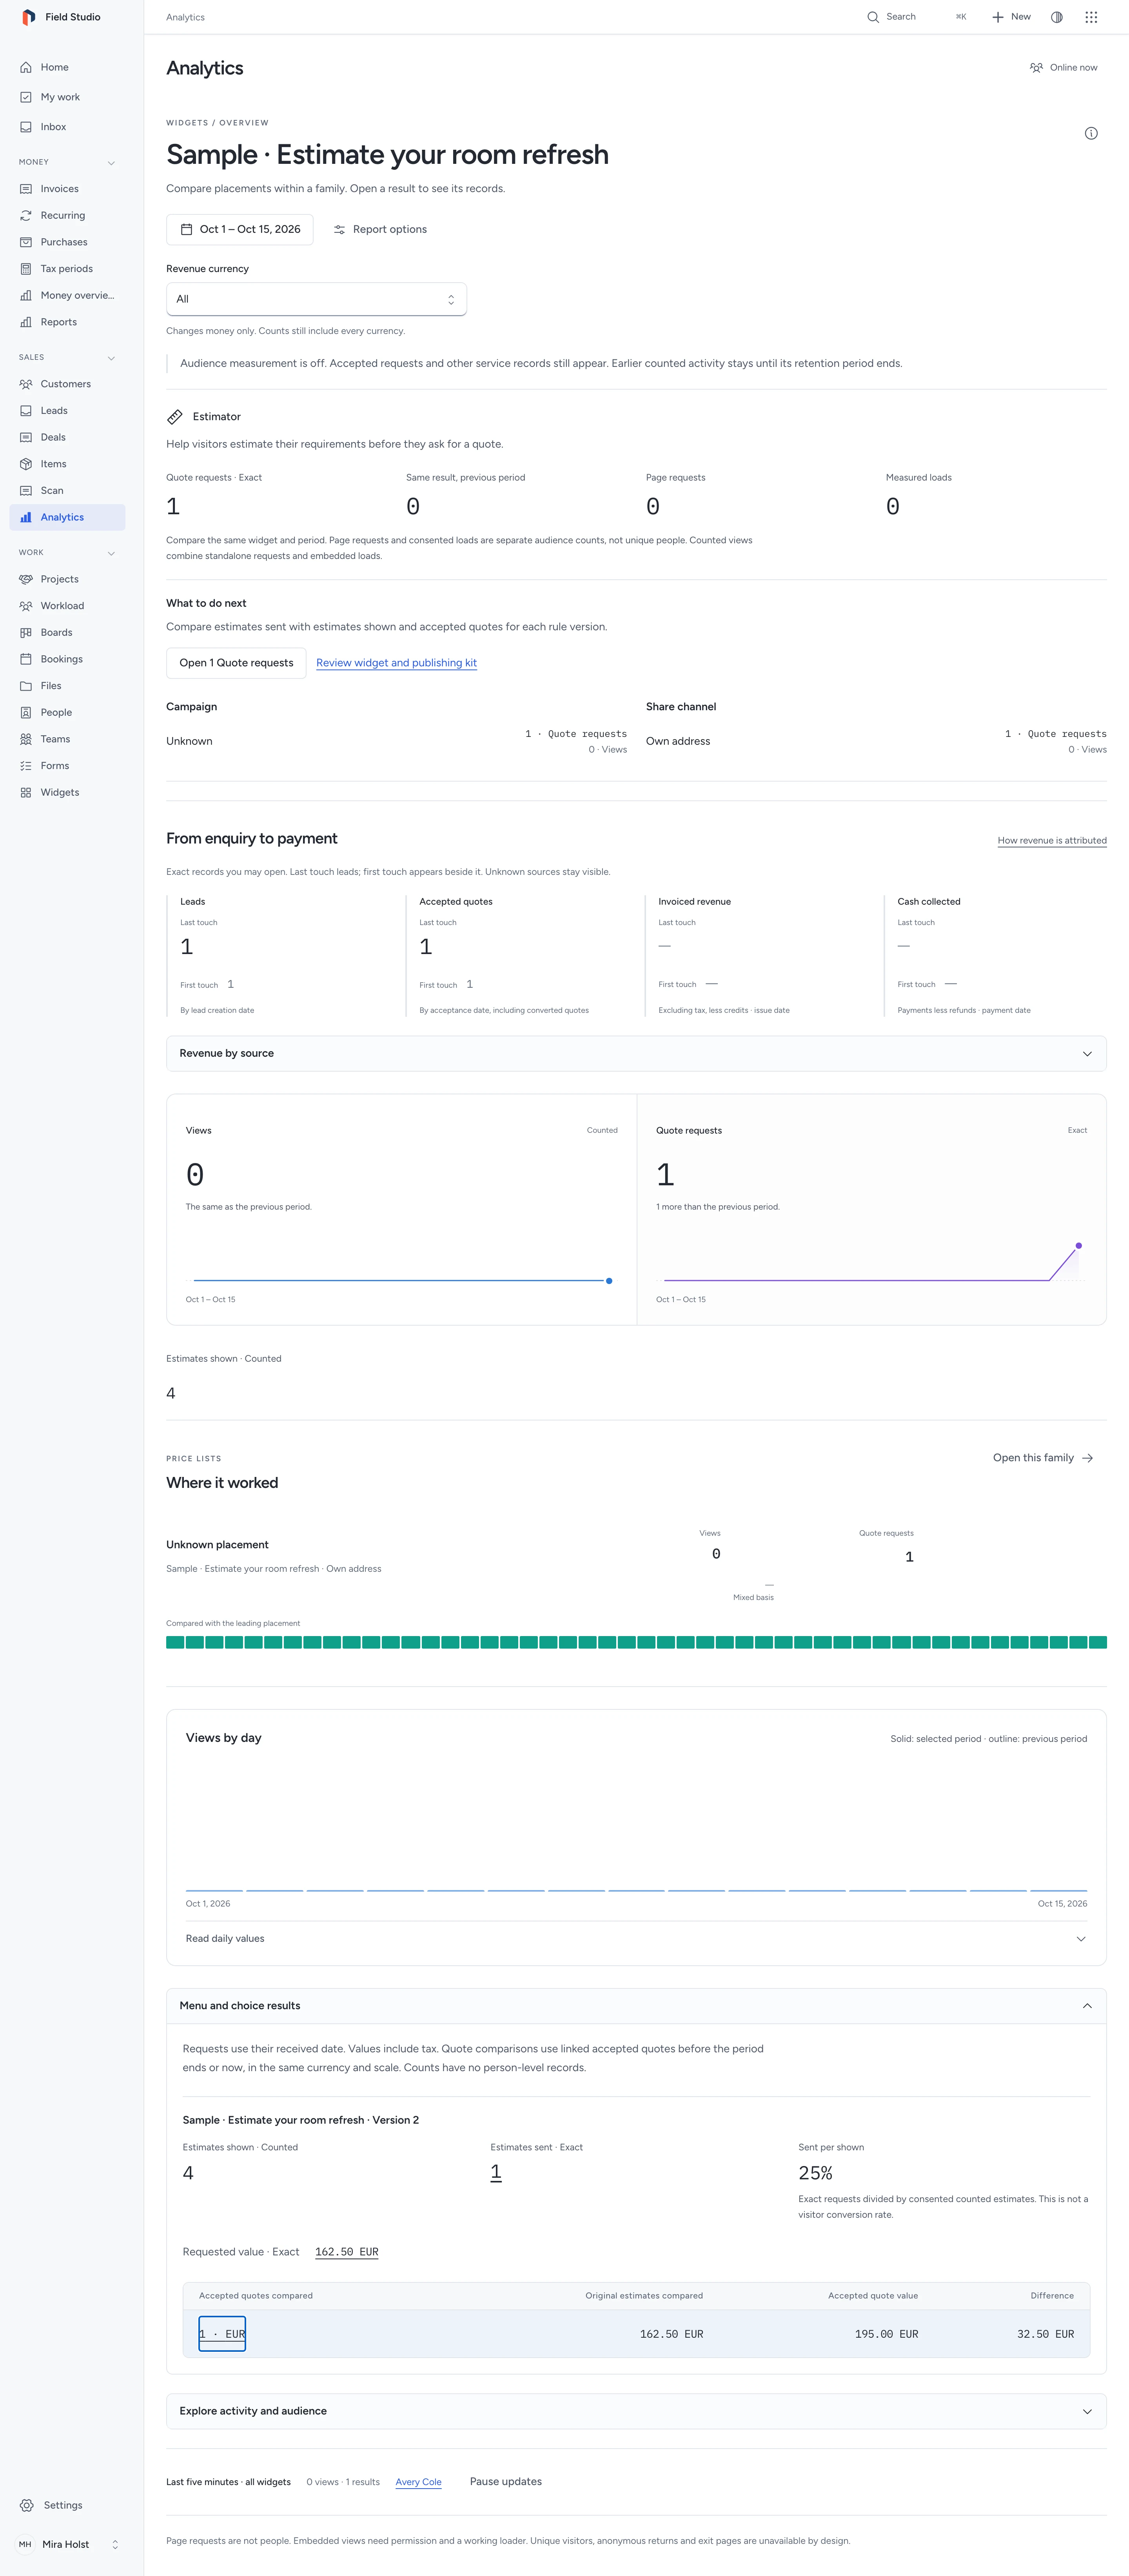Open the Home sidebar item

coord(67,67)
